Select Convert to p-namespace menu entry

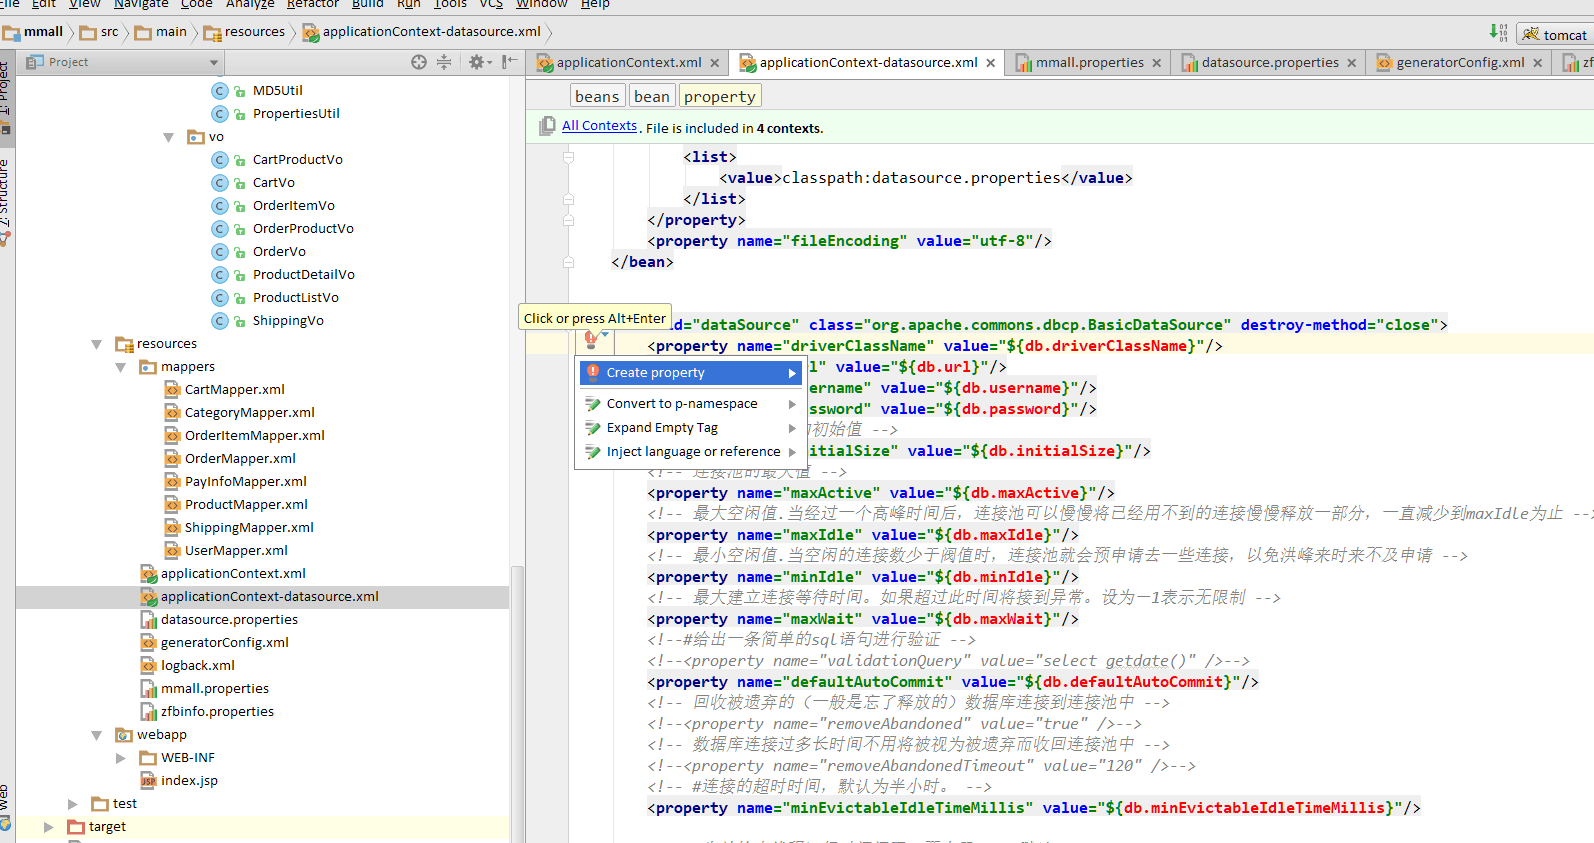coord(682,404)
